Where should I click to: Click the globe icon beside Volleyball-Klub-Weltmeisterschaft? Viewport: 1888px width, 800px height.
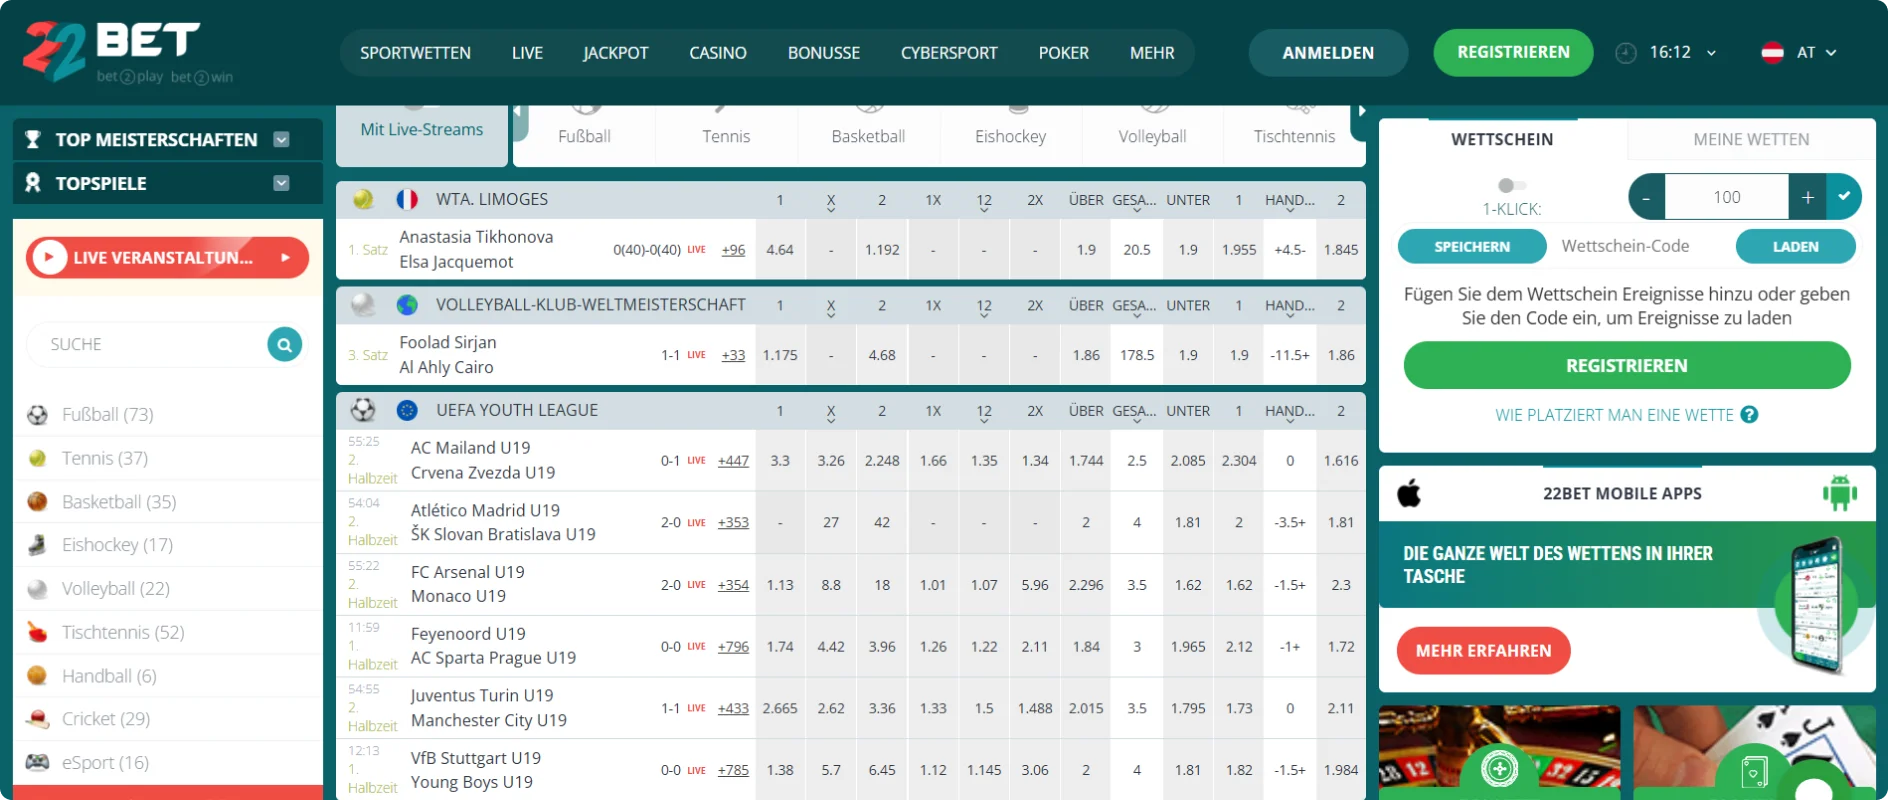pos(407,305)
